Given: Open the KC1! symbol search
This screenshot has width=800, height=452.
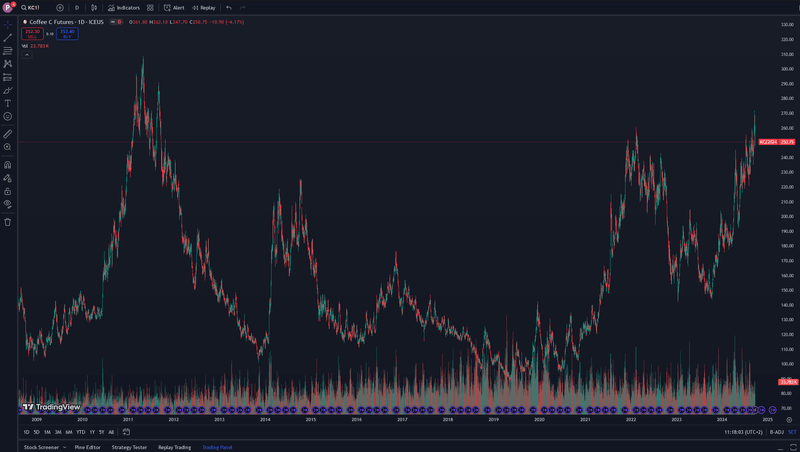Looking at the screenshot, I should pos(32,8).
